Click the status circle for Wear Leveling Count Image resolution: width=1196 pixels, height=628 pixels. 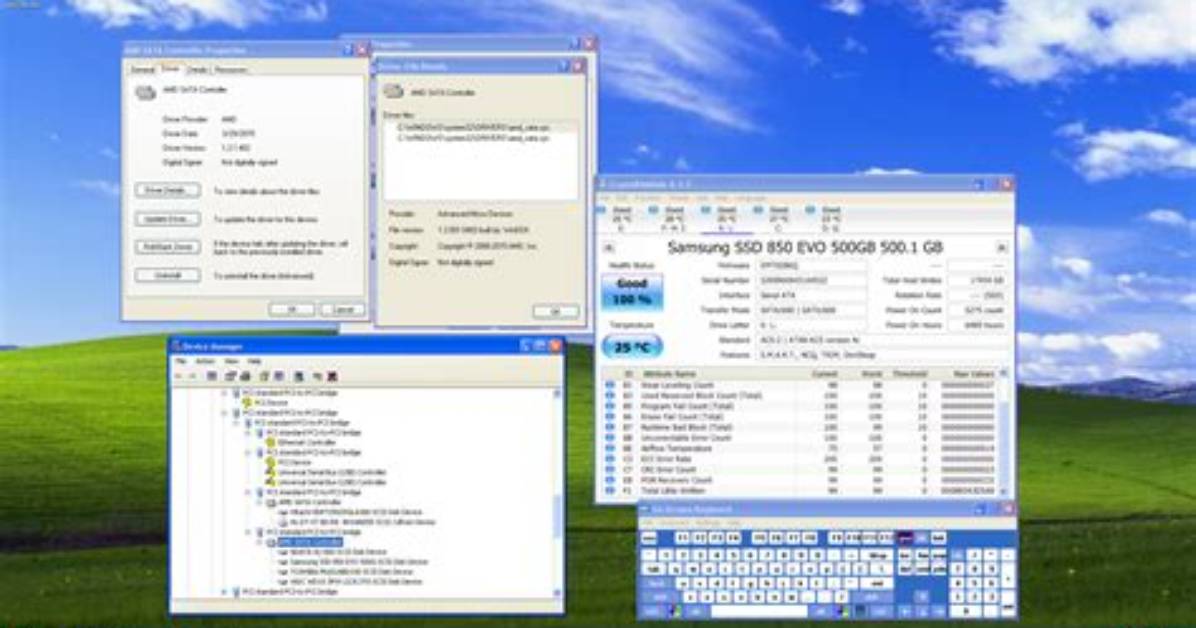pyautogui.click(x=609, y=385)
